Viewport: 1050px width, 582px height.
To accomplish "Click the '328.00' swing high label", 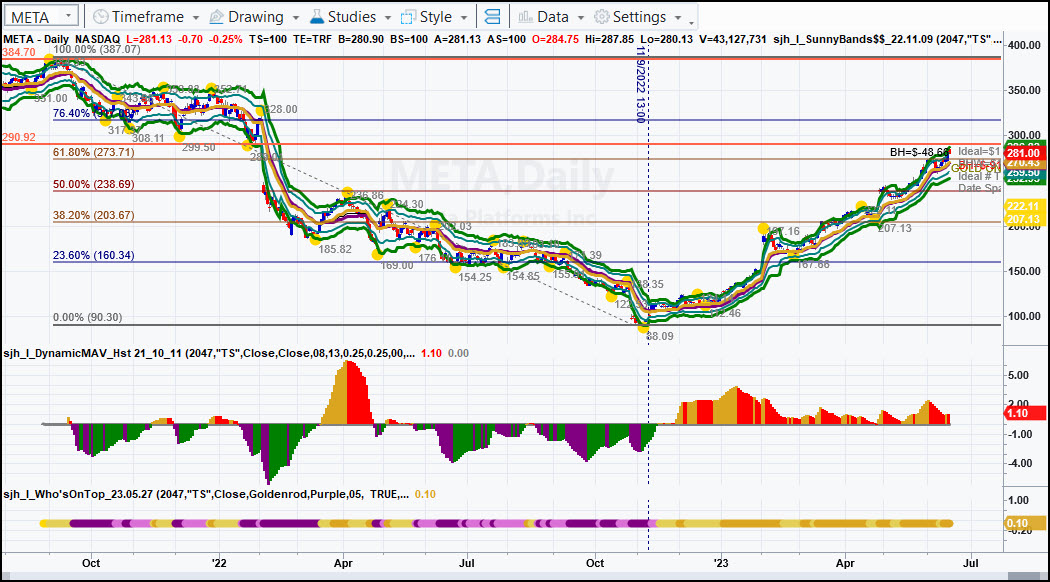I will coord(281,110).
